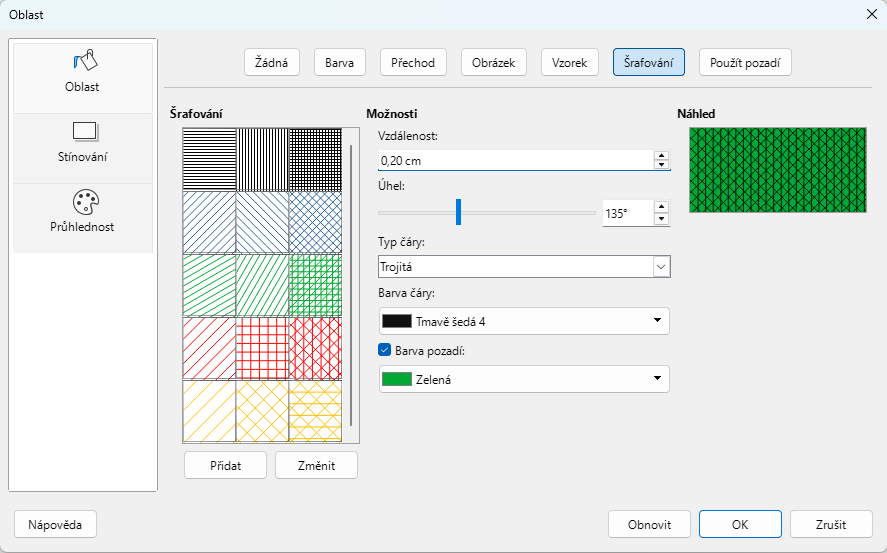Click the Změnit button

click(x=317, y=465)
